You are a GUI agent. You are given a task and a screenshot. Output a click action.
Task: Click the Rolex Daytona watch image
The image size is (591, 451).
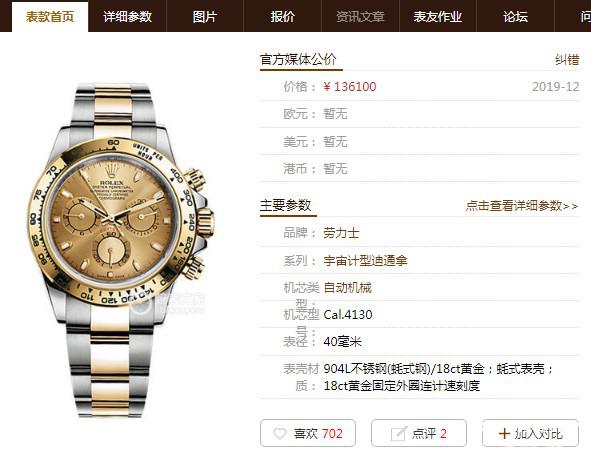(x=121, y=251)
